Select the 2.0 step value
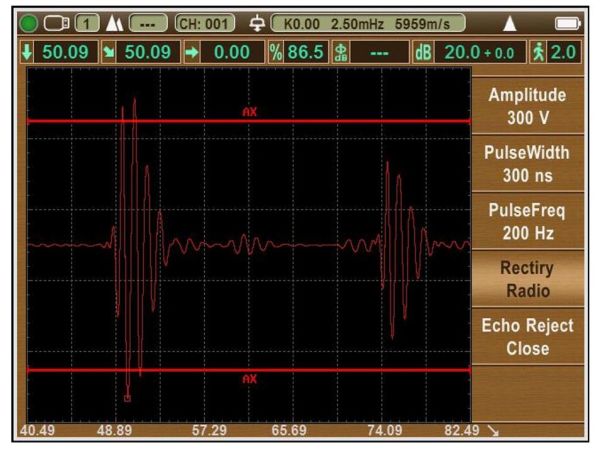This screenshot has width=600, height=450. coord(563,52)
